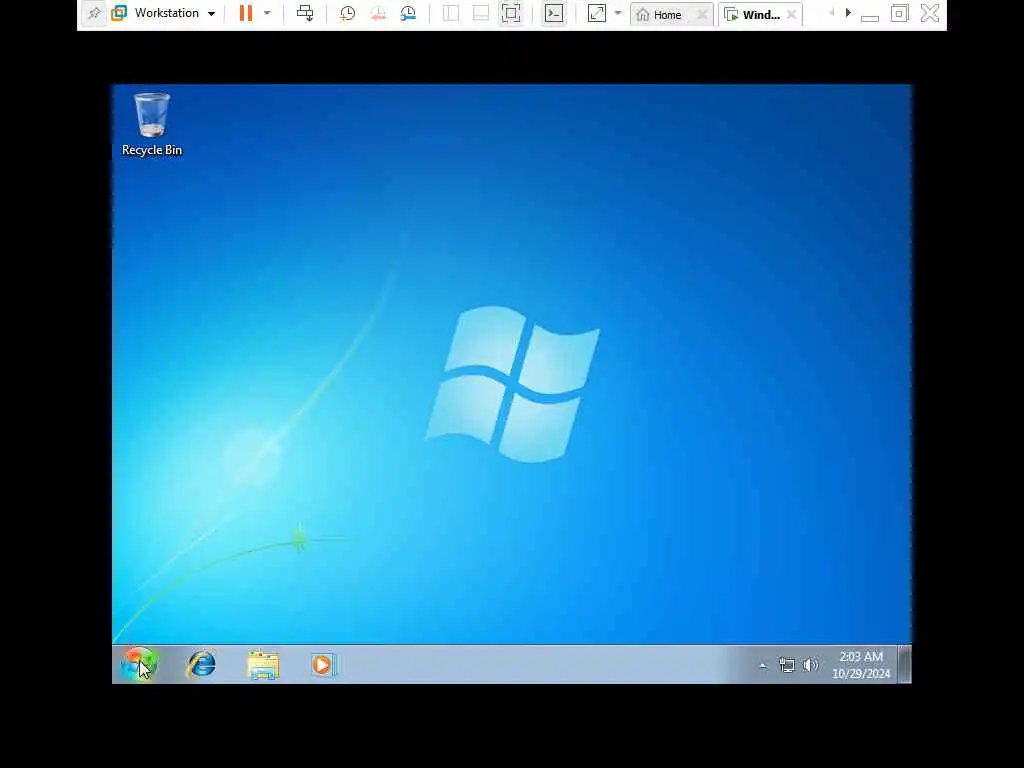
Task: Go to previous tab with left arrow
Action: pos(831,13)
